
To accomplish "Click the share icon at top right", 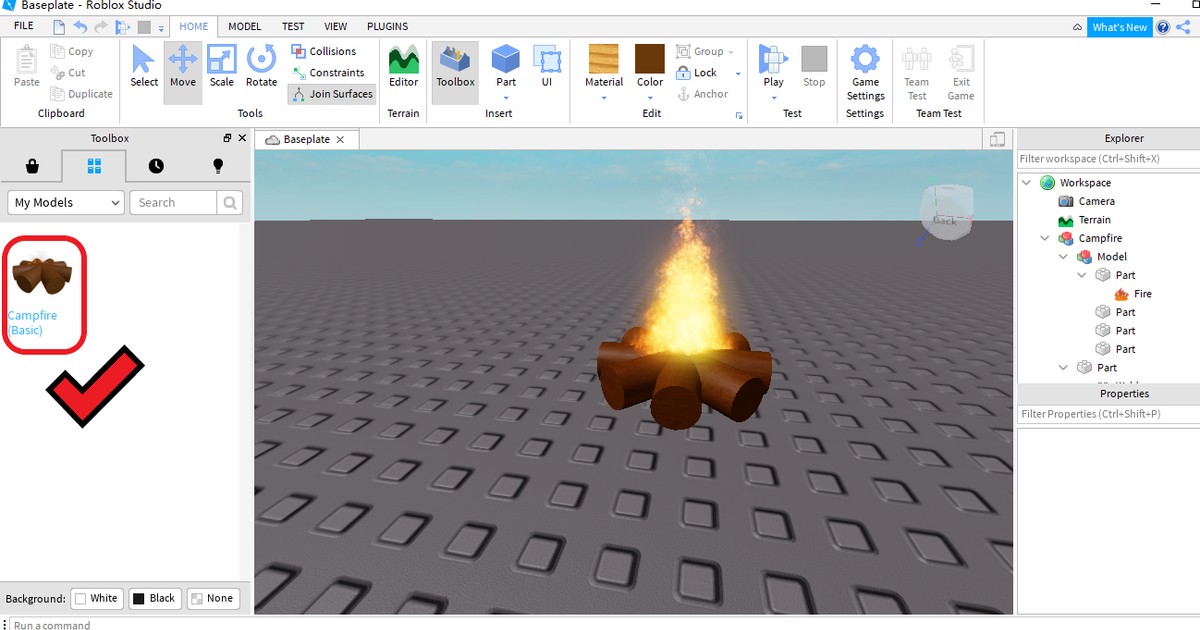I will tap(1184, 27).
